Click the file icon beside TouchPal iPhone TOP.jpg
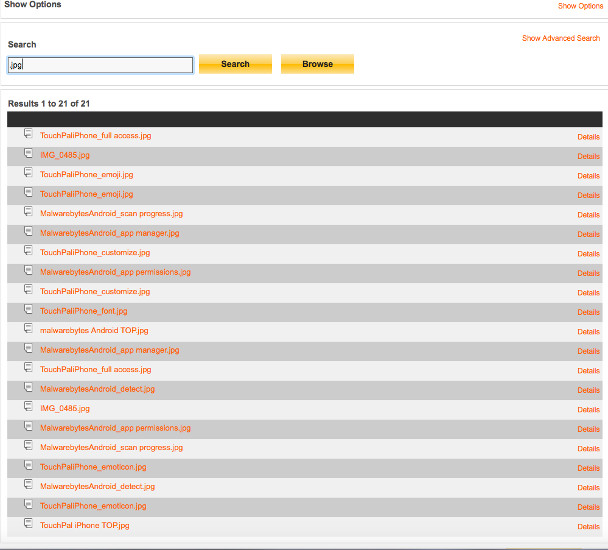608x550 pixels. pos(28,523)
